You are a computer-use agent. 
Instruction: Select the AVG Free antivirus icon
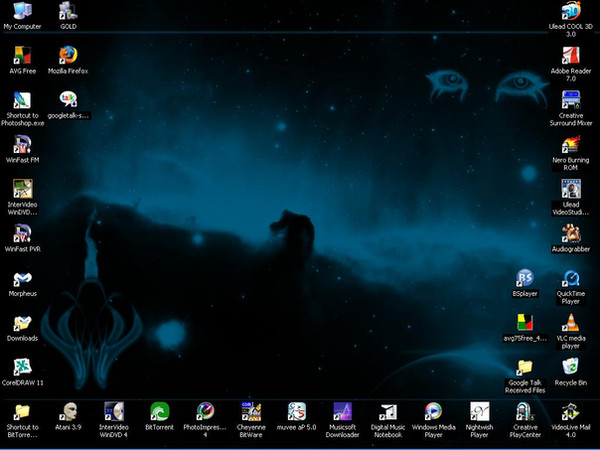click(x=22, y=55)
